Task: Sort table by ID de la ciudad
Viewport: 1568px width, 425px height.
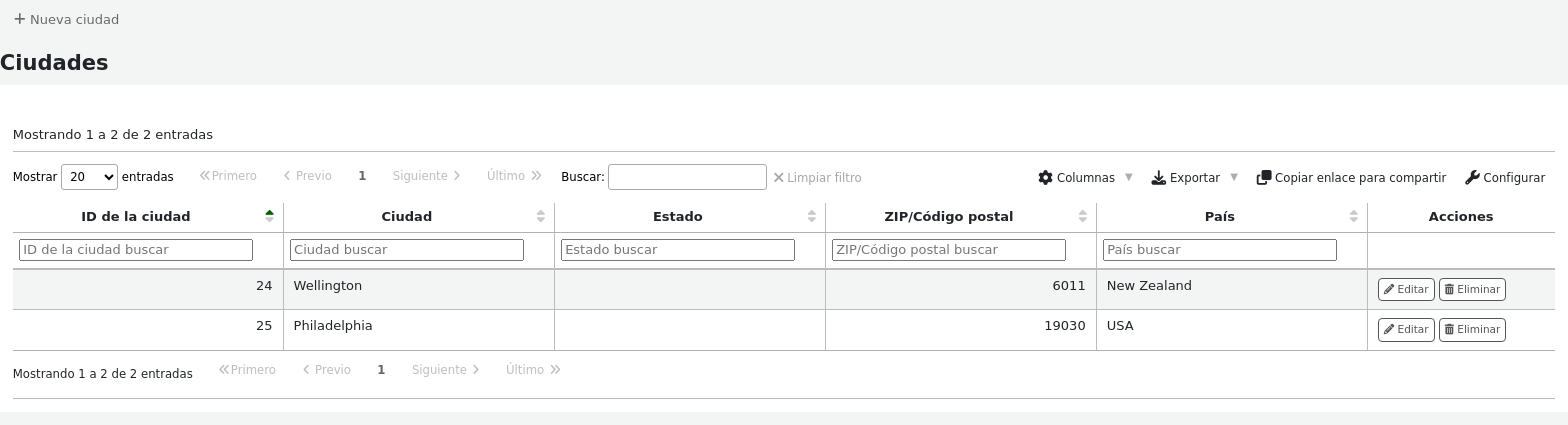Action: click(x=136, y=216)
